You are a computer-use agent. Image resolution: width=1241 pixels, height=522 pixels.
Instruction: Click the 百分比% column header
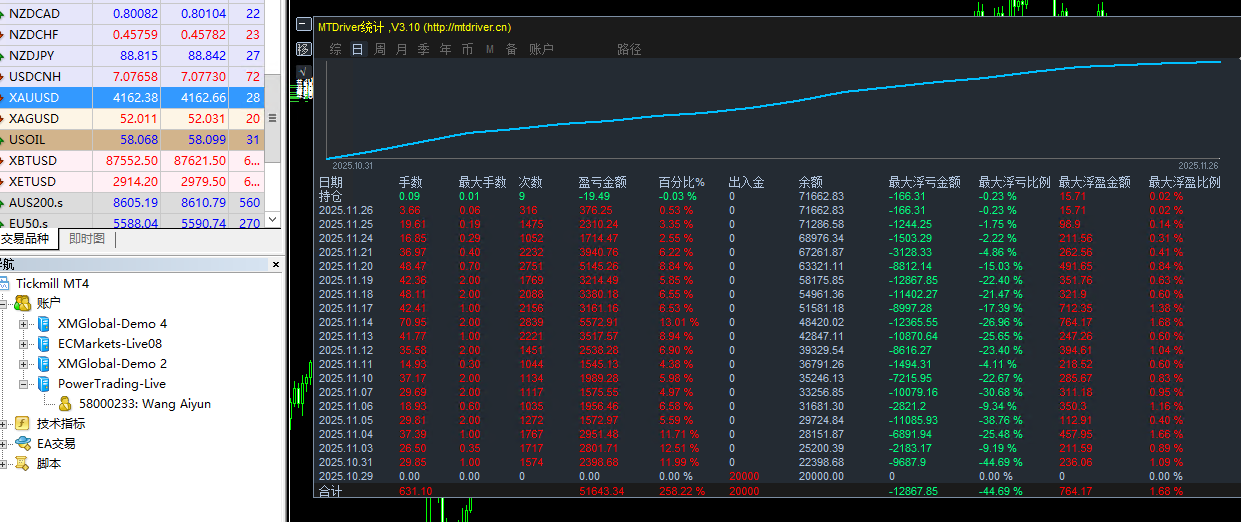click(681, 182)
